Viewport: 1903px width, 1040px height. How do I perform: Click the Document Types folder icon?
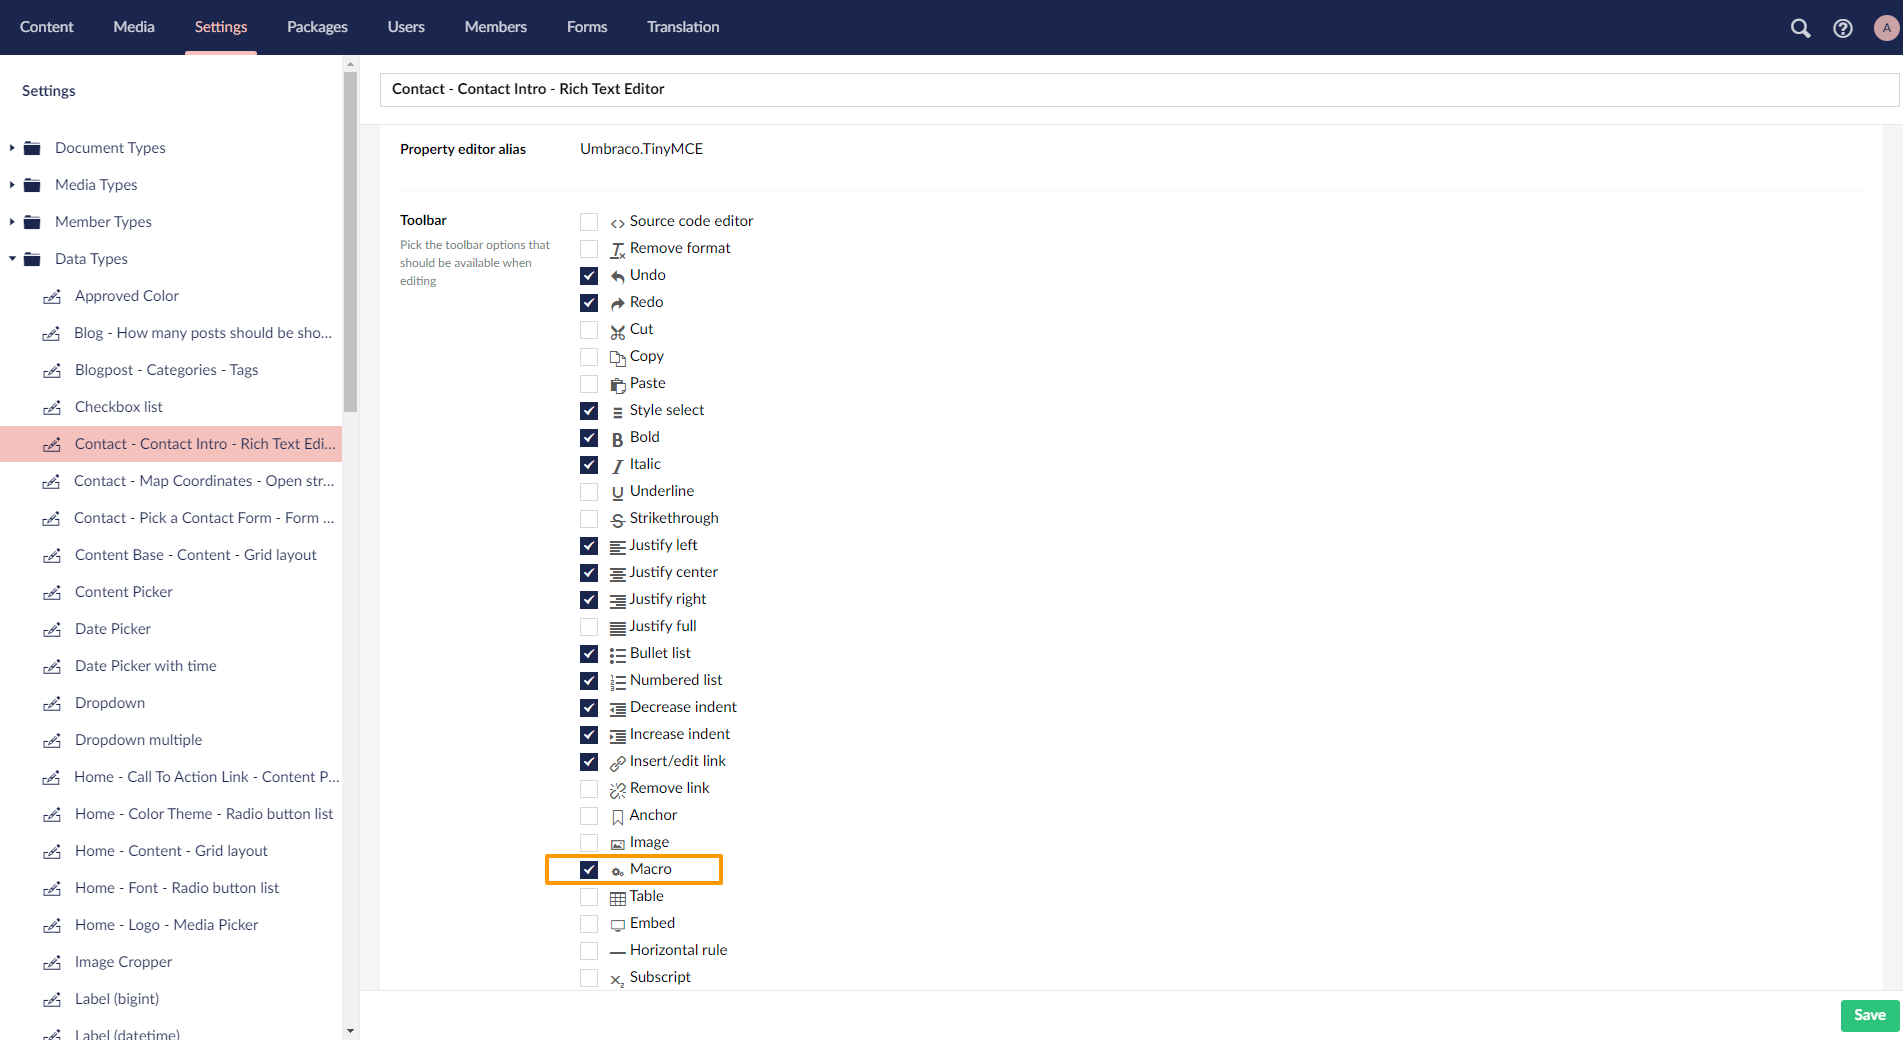tap(32, 148)
